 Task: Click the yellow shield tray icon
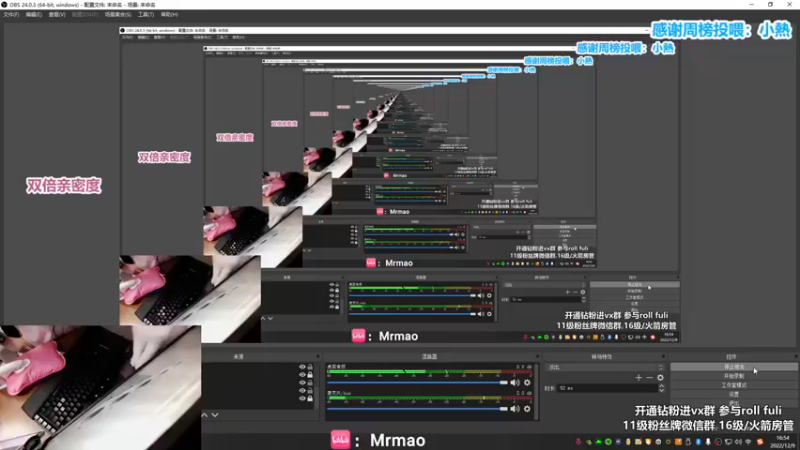click(648, 442)
